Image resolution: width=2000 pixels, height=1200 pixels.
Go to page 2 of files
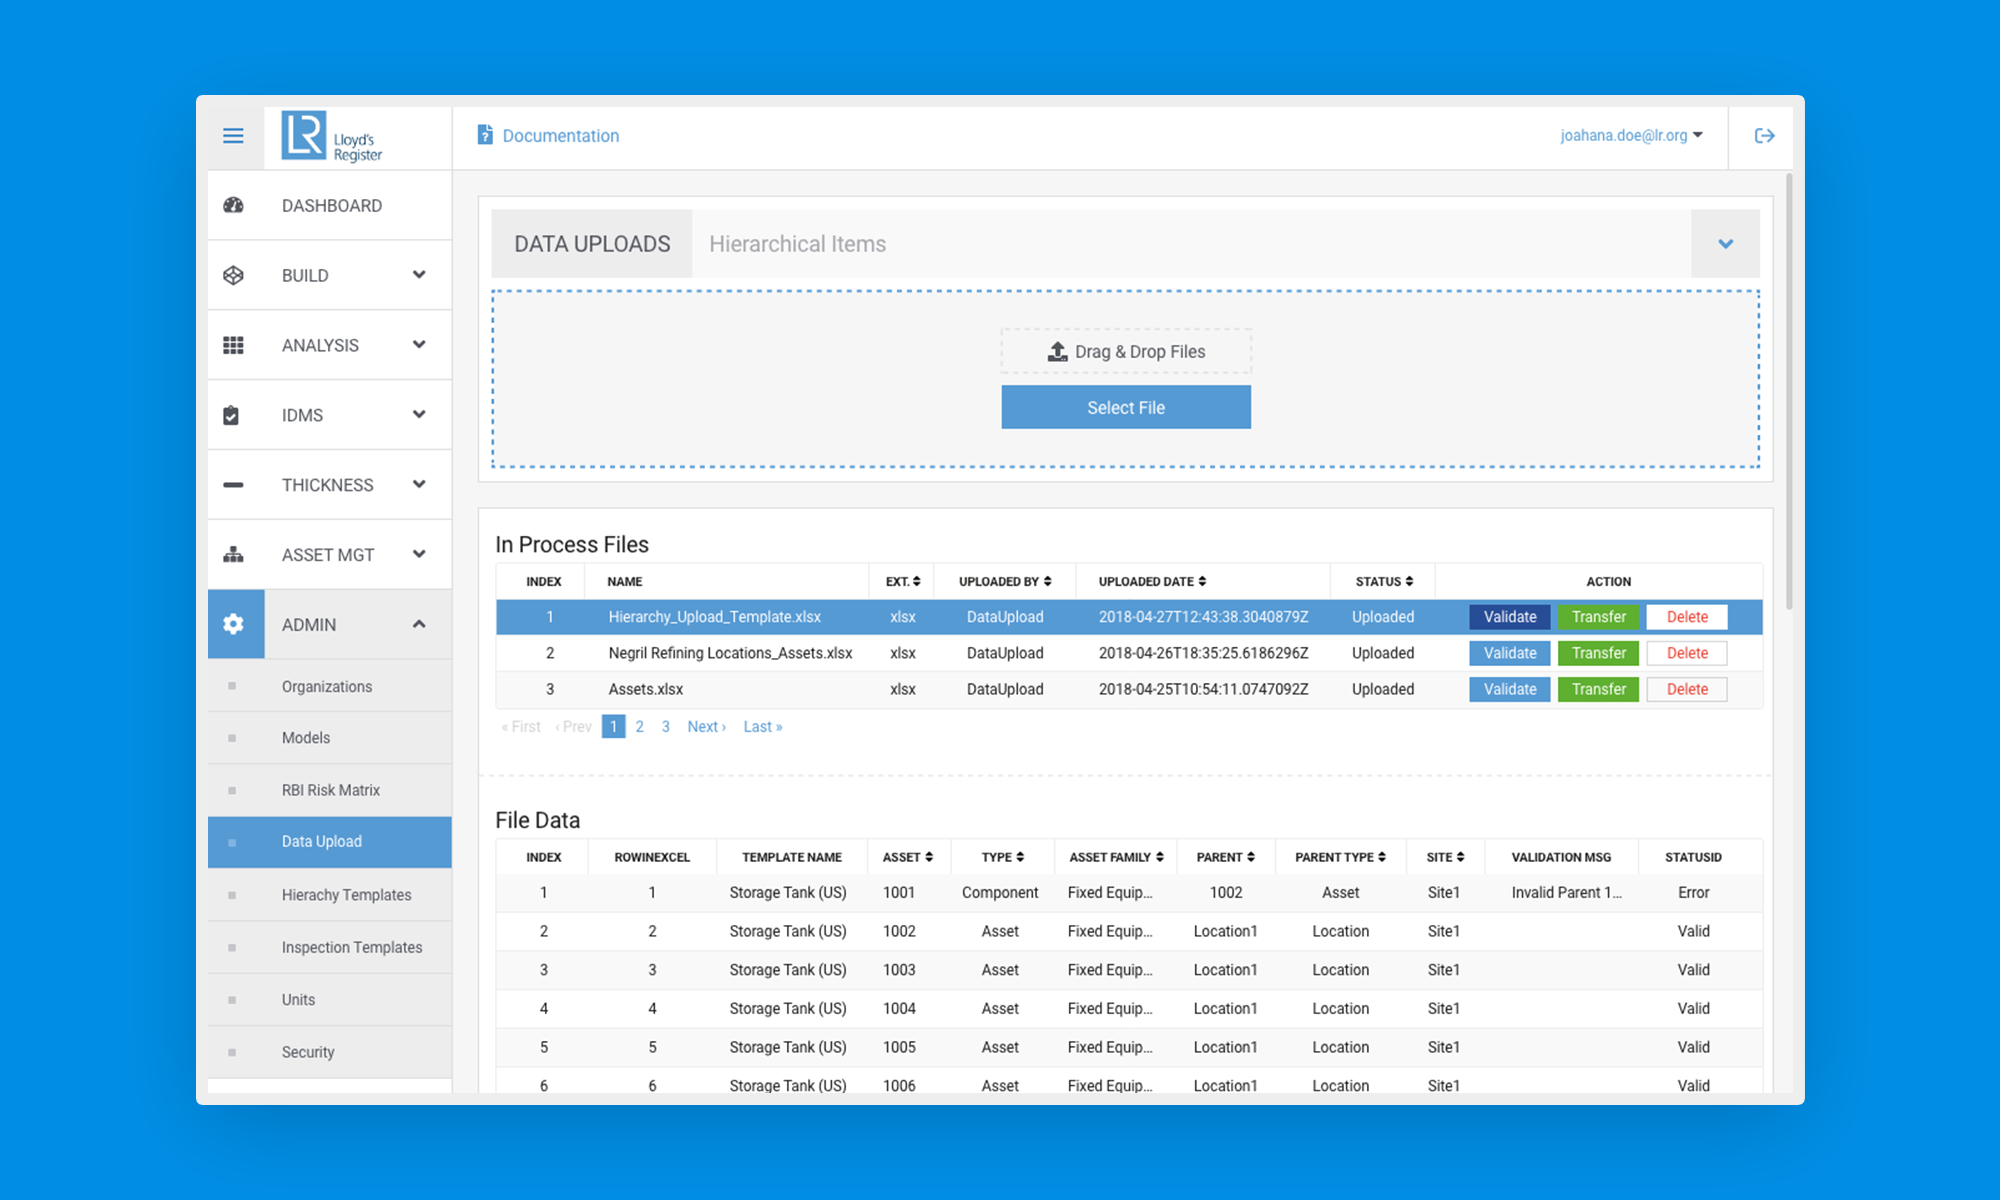[640, 727]
